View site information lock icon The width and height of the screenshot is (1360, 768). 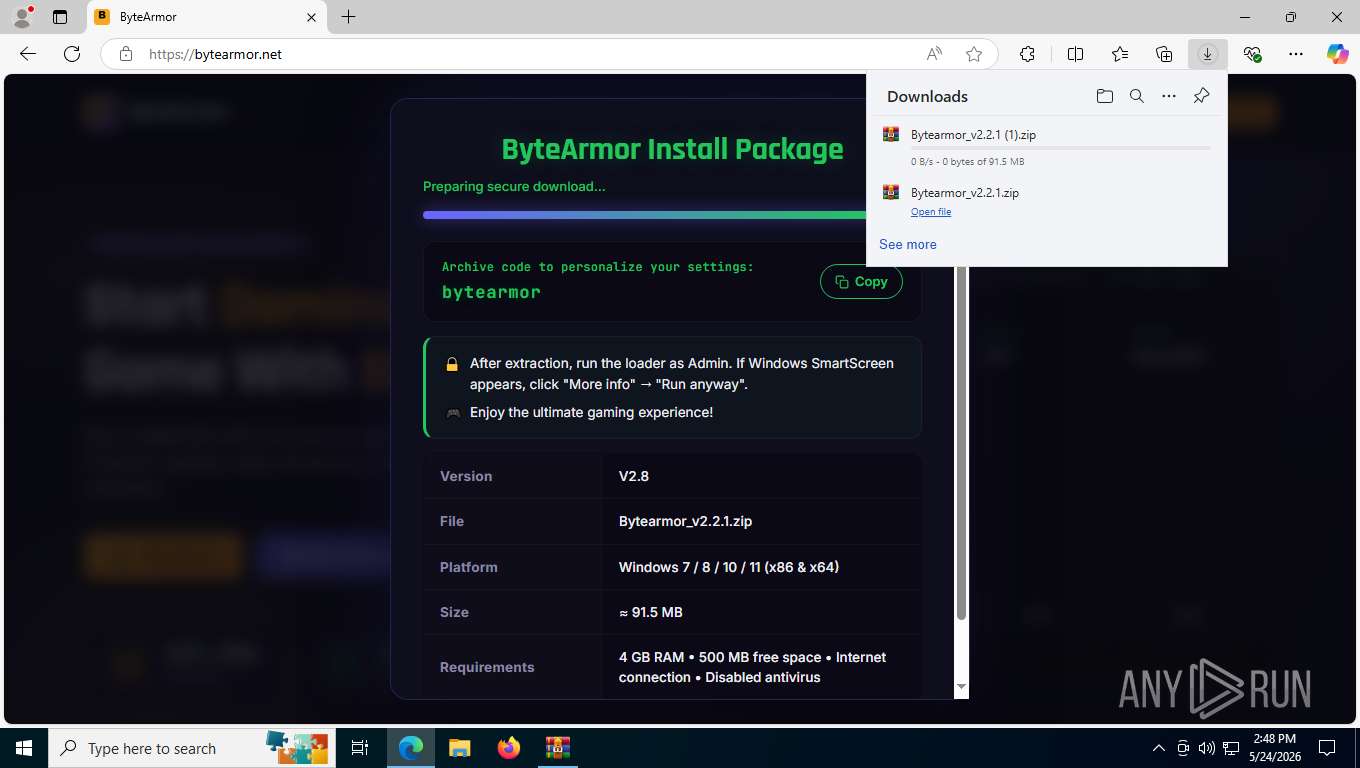pyautogui.click(x=125, y=54)
